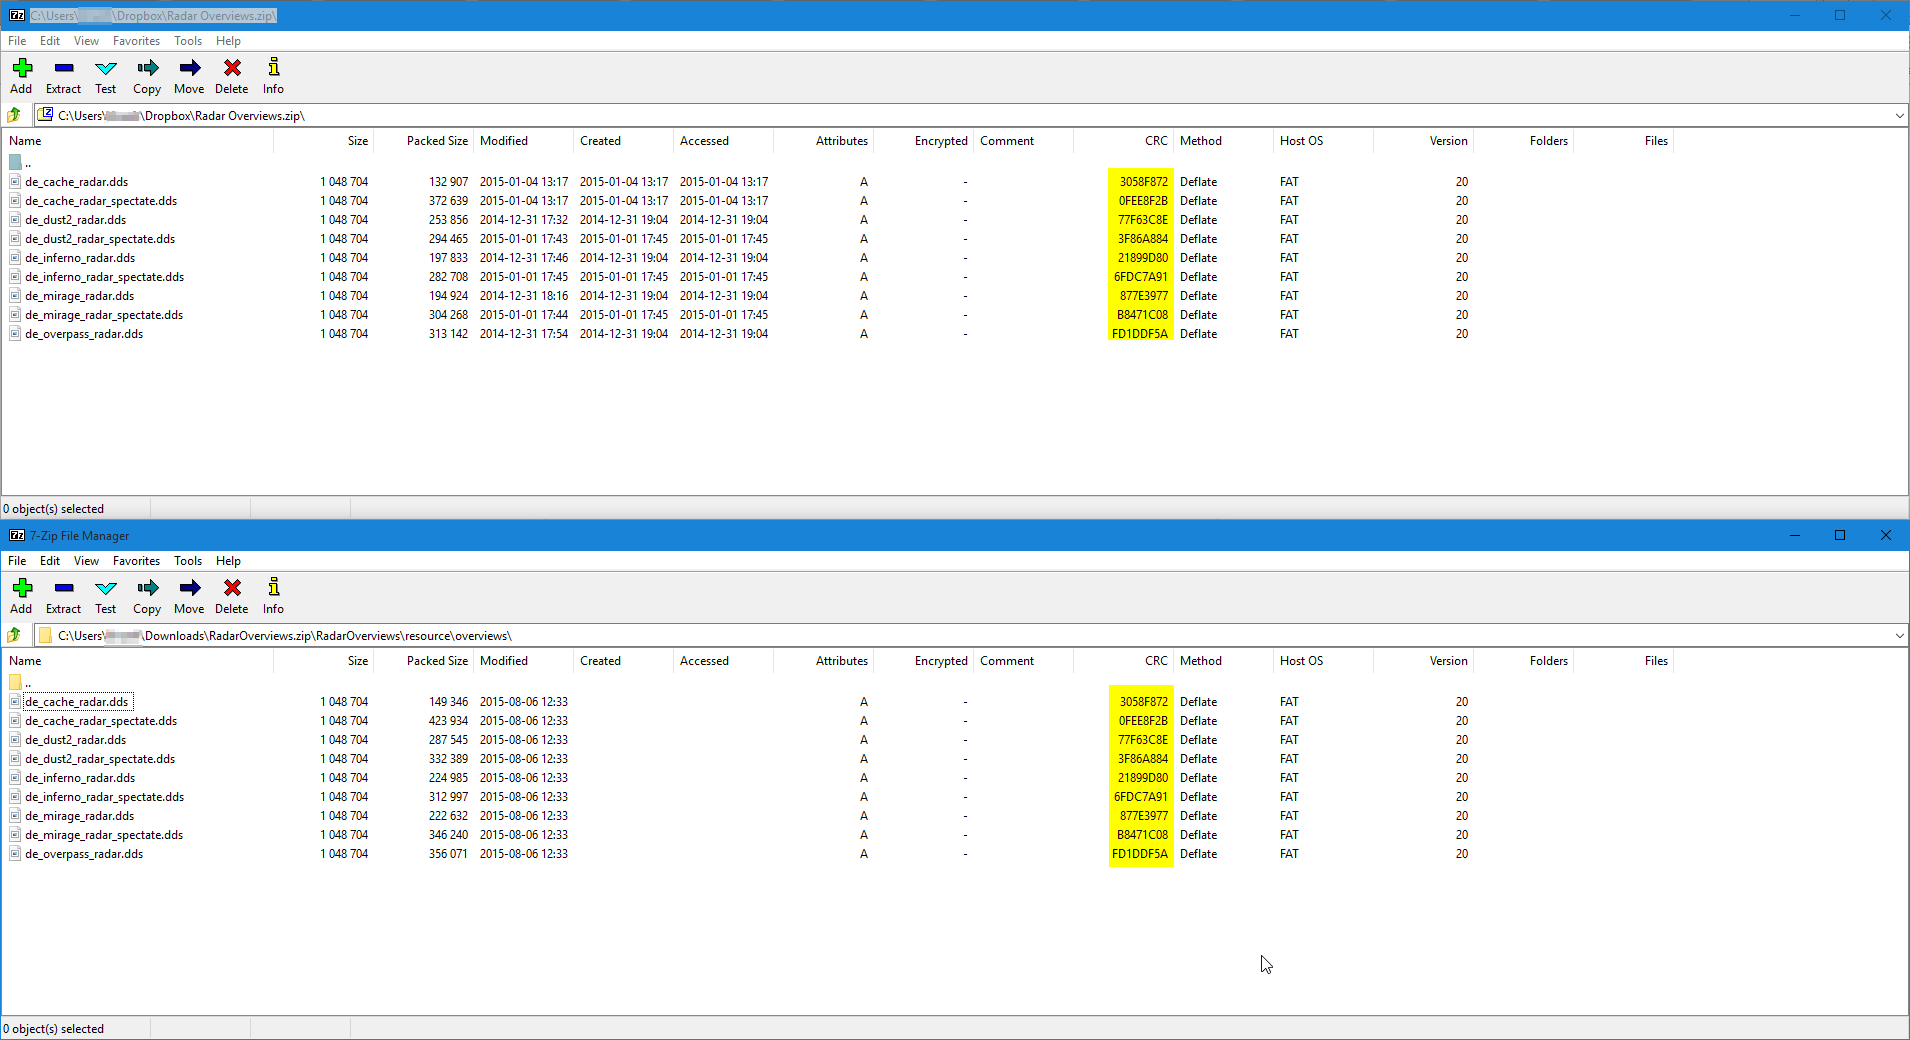Go up one folder level in top window
This screenshot has height=1040, width=1910.
click(x=14, y=115)
